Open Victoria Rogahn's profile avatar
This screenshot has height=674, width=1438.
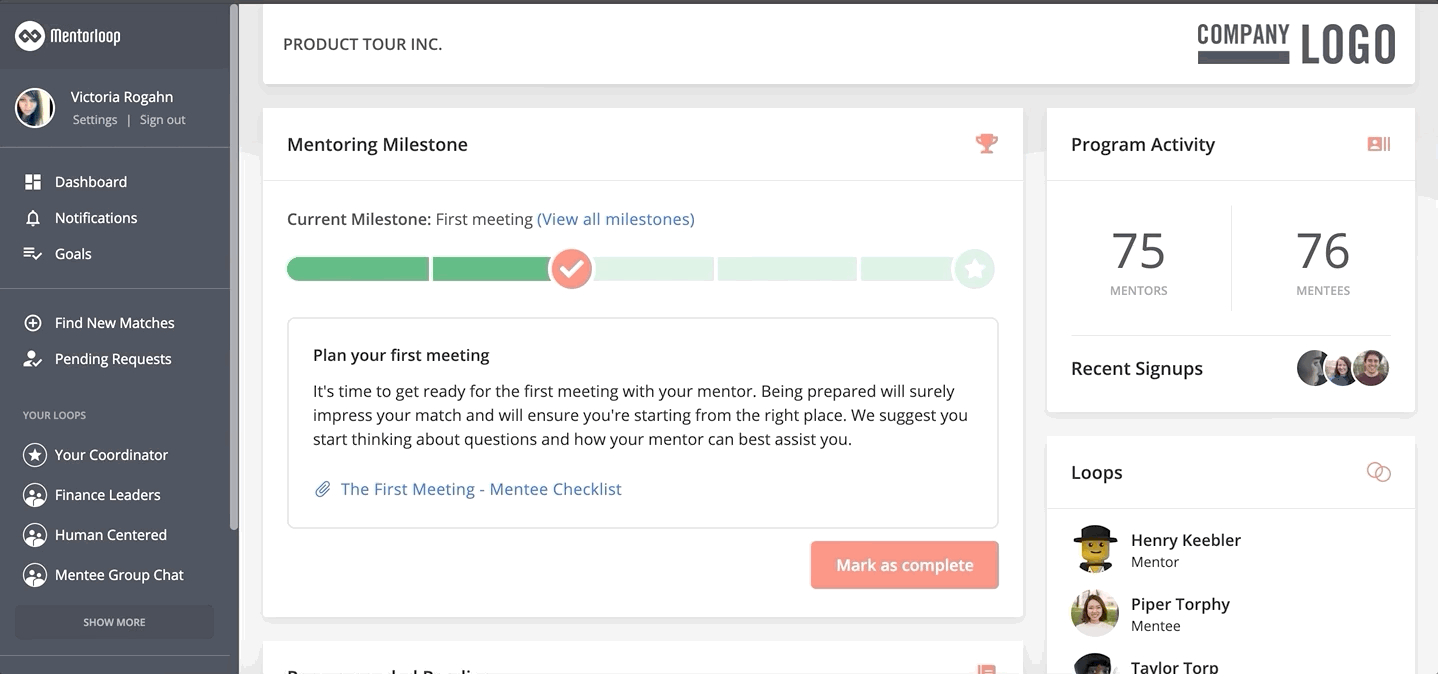coord(35,108)
